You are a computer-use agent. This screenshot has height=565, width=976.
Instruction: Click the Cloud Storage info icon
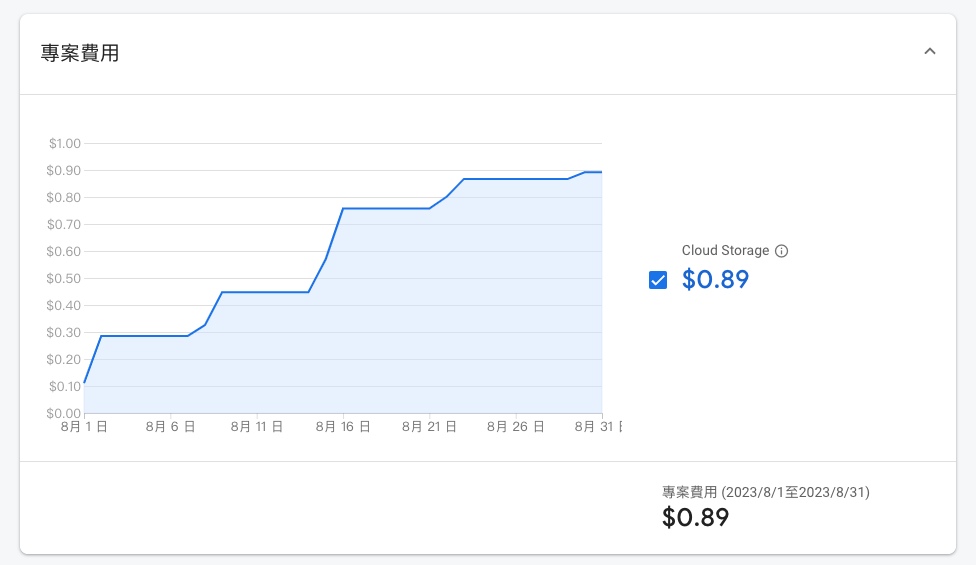coord(782,251)
